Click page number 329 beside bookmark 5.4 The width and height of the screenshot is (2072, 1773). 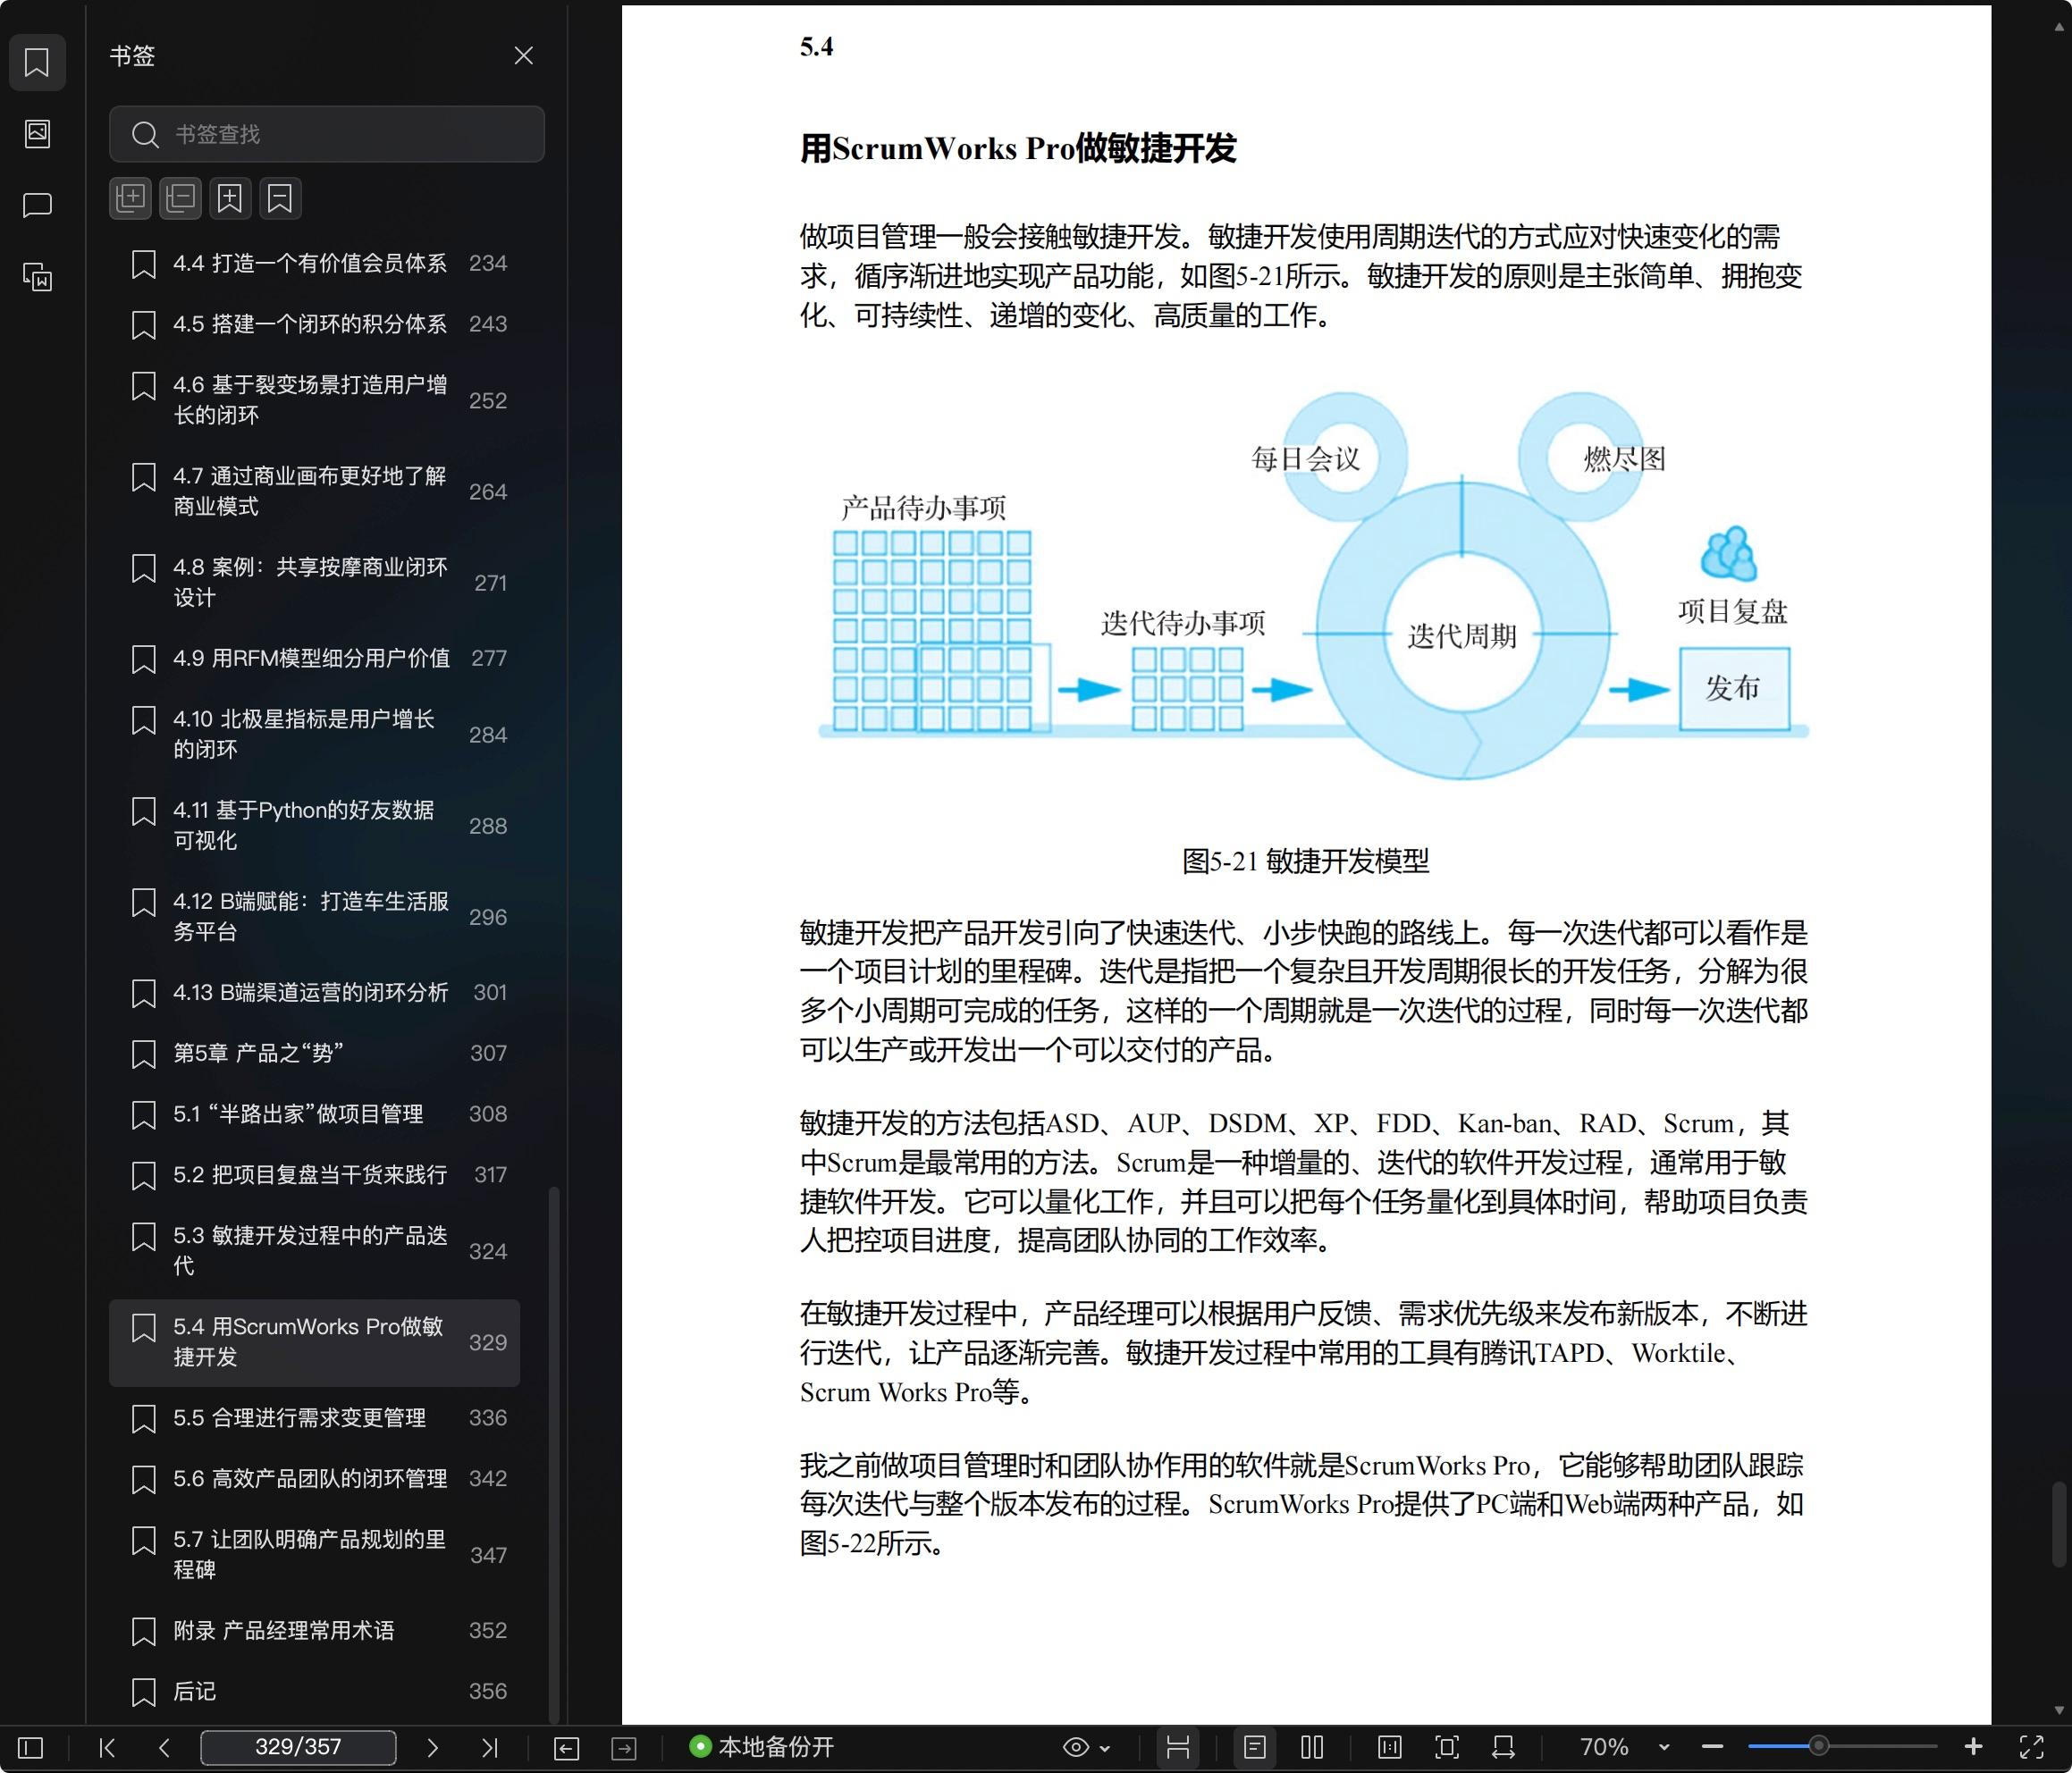pyautogui.click(x=488, y=1342)
